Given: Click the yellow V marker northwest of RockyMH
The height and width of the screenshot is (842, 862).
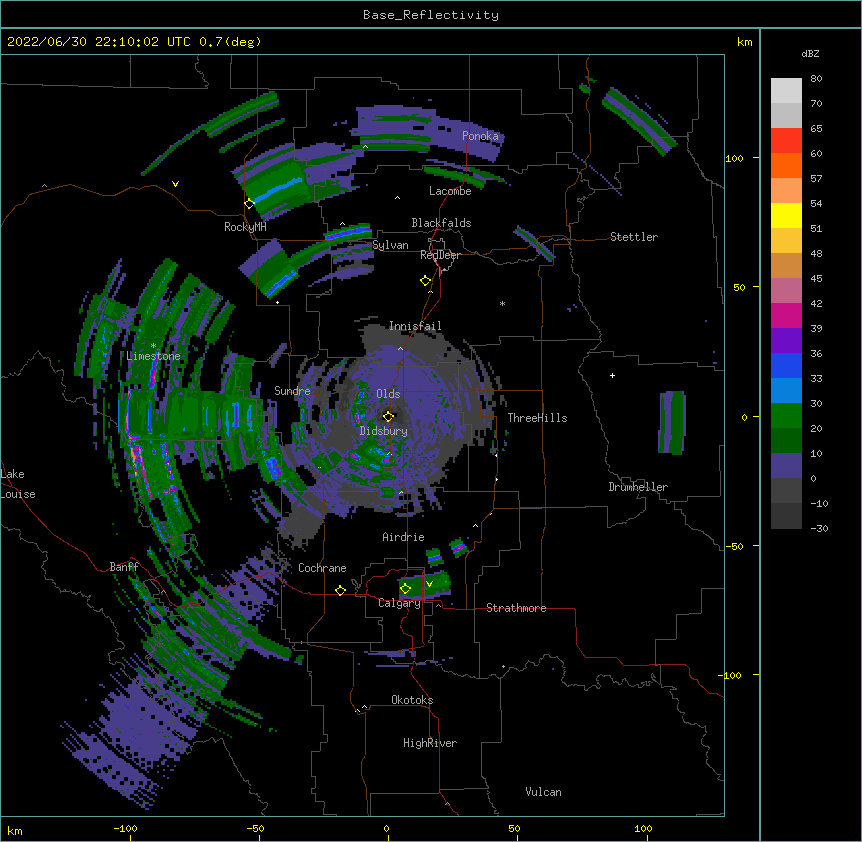Looking at the screenshot, I should (x=175, y=184).
